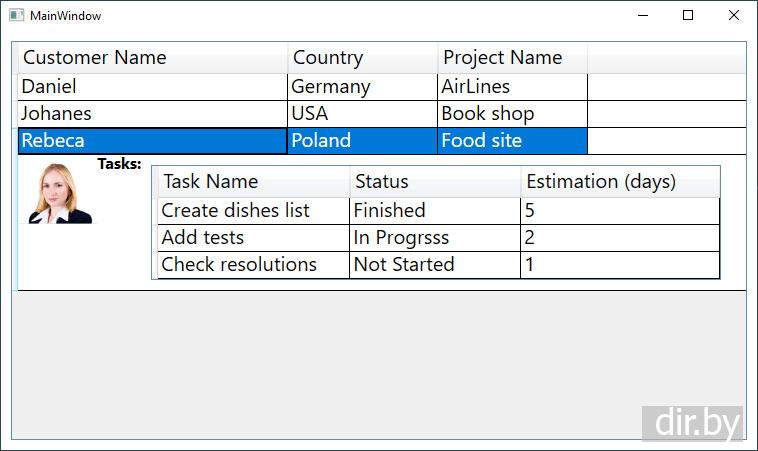The image size is (758, 451).
Task: Click the USA country cell
Action: point(362,114)
